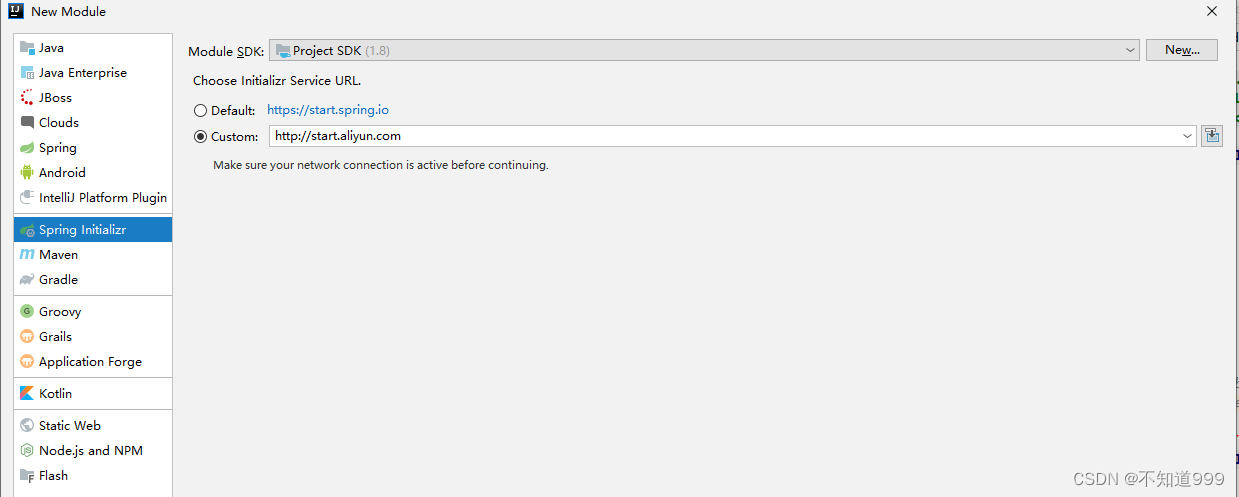The height and width of the screenshot is (497, 1239).
Task: Choose Java Enterprise module type
Action: pos(93,73)
